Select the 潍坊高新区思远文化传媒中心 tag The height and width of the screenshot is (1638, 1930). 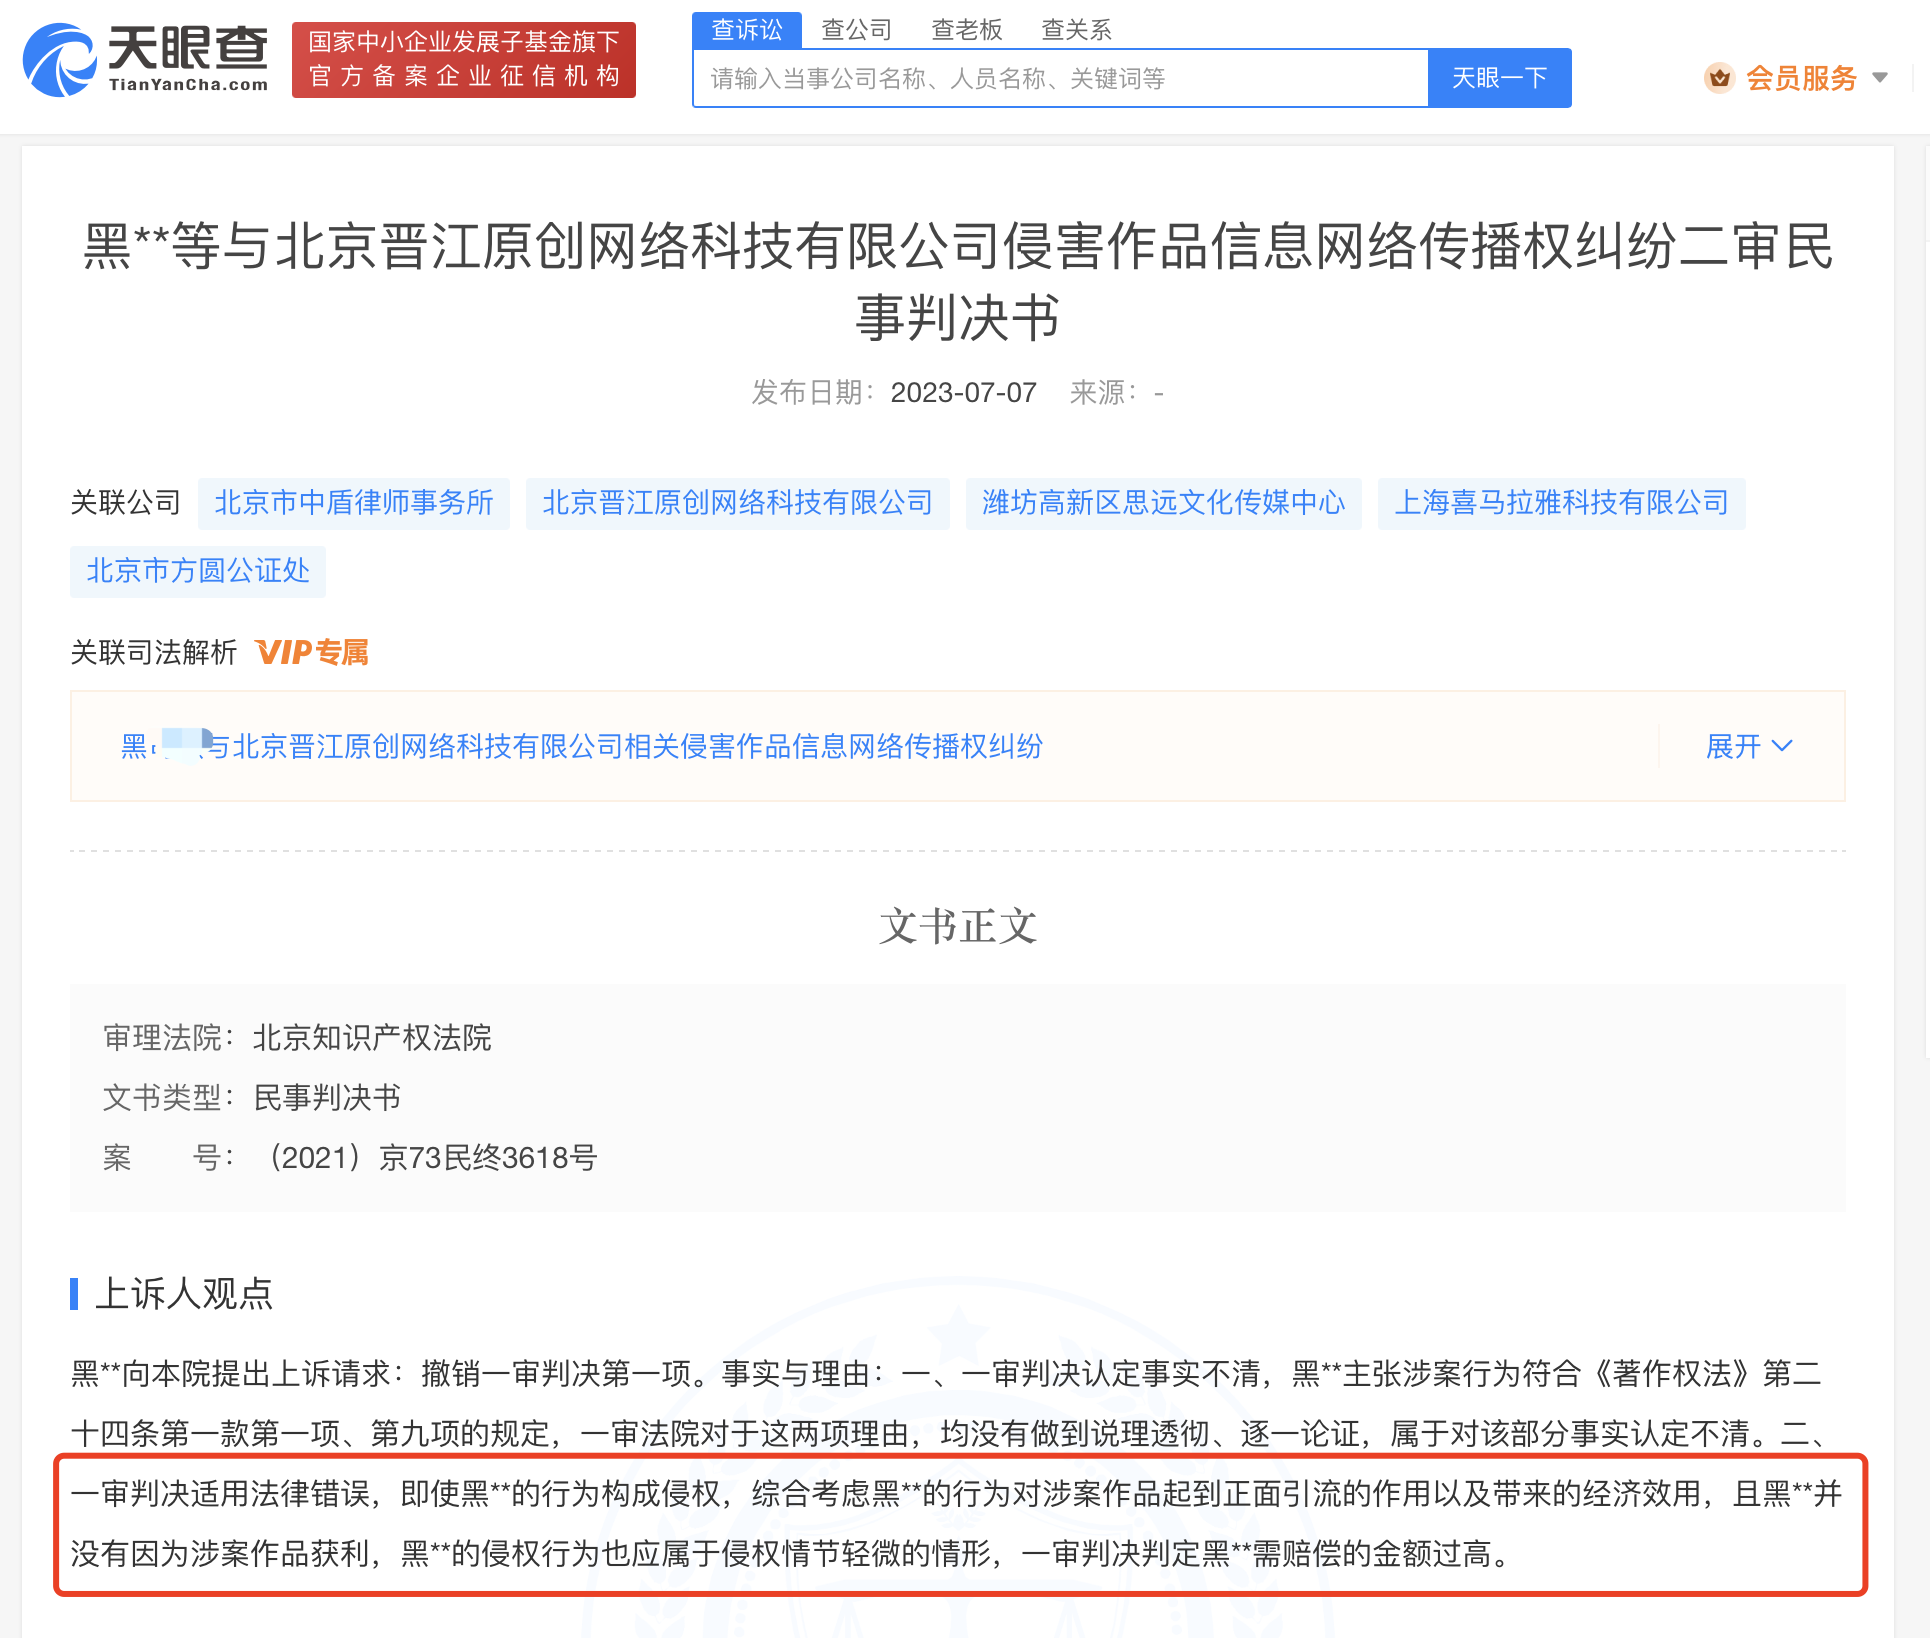[x=1163, y=504]
